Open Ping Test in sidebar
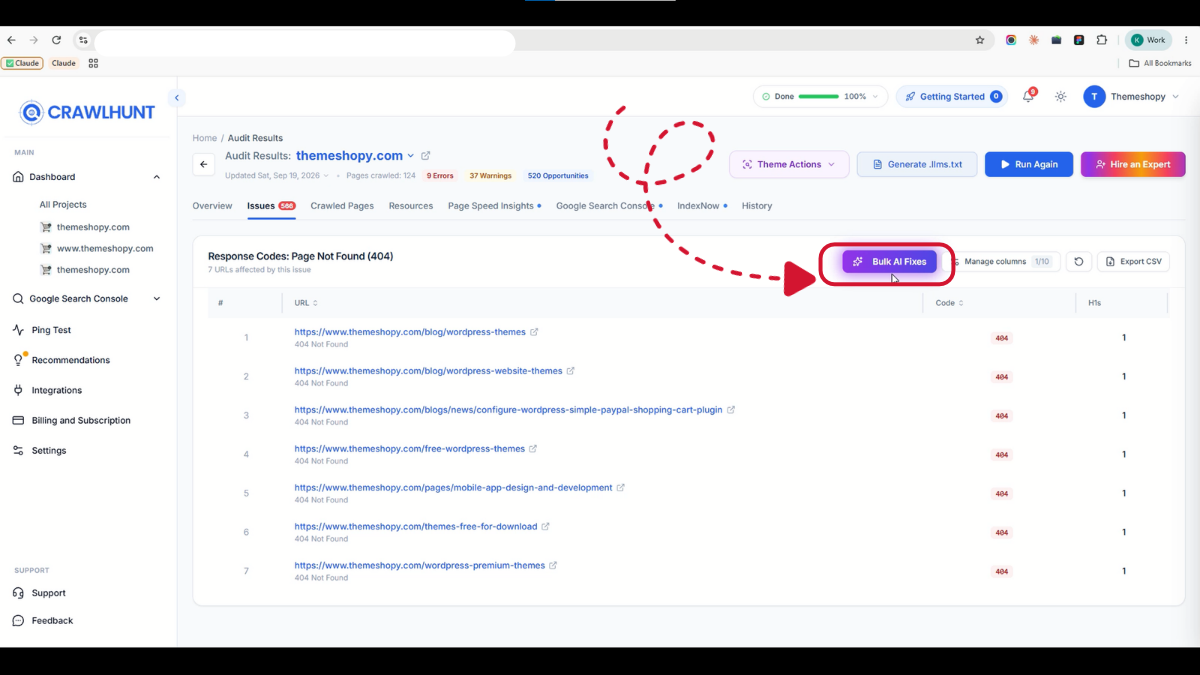Image resolution: width=1200 pixels, height=675 pixels. [50, 330]
